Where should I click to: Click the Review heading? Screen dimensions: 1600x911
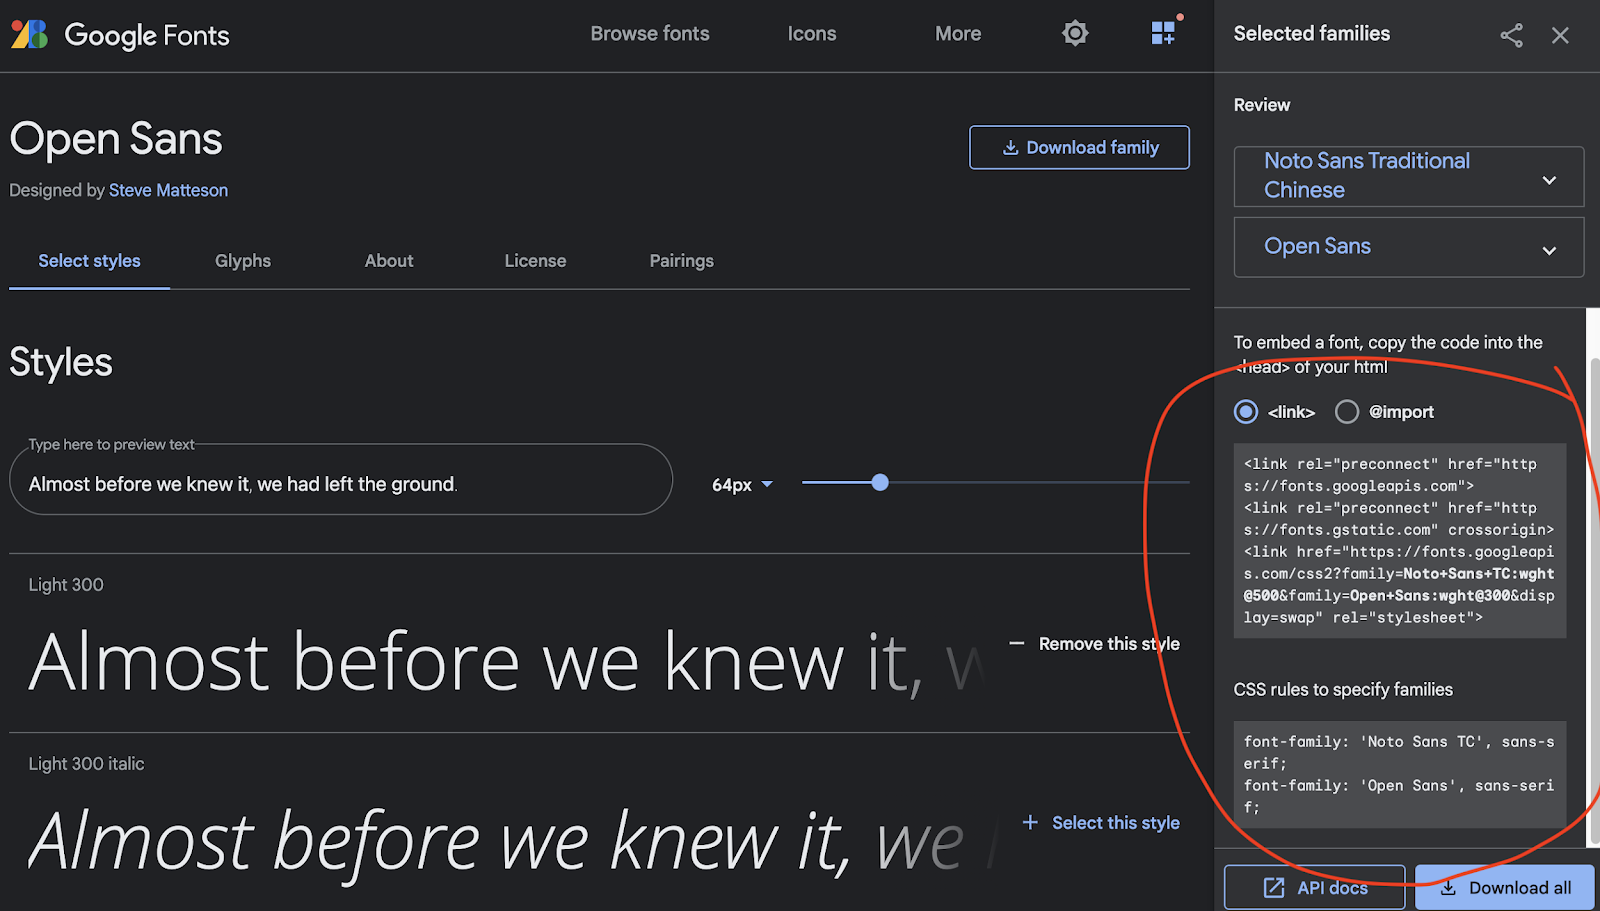1262,105
